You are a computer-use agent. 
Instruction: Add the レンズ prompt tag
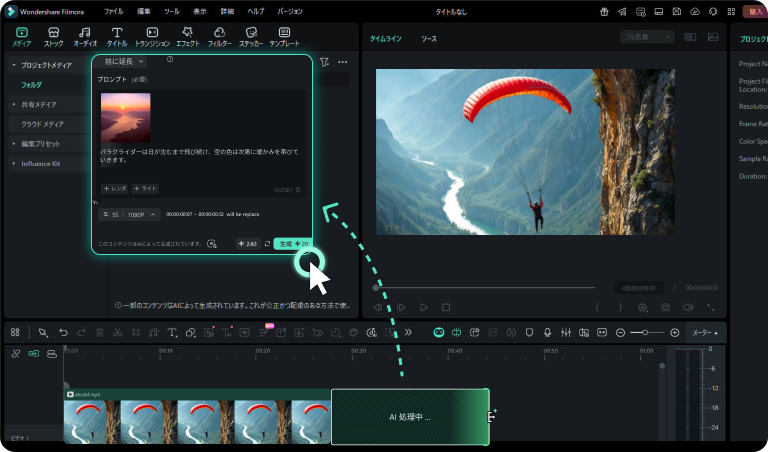[x=115, y=189]
